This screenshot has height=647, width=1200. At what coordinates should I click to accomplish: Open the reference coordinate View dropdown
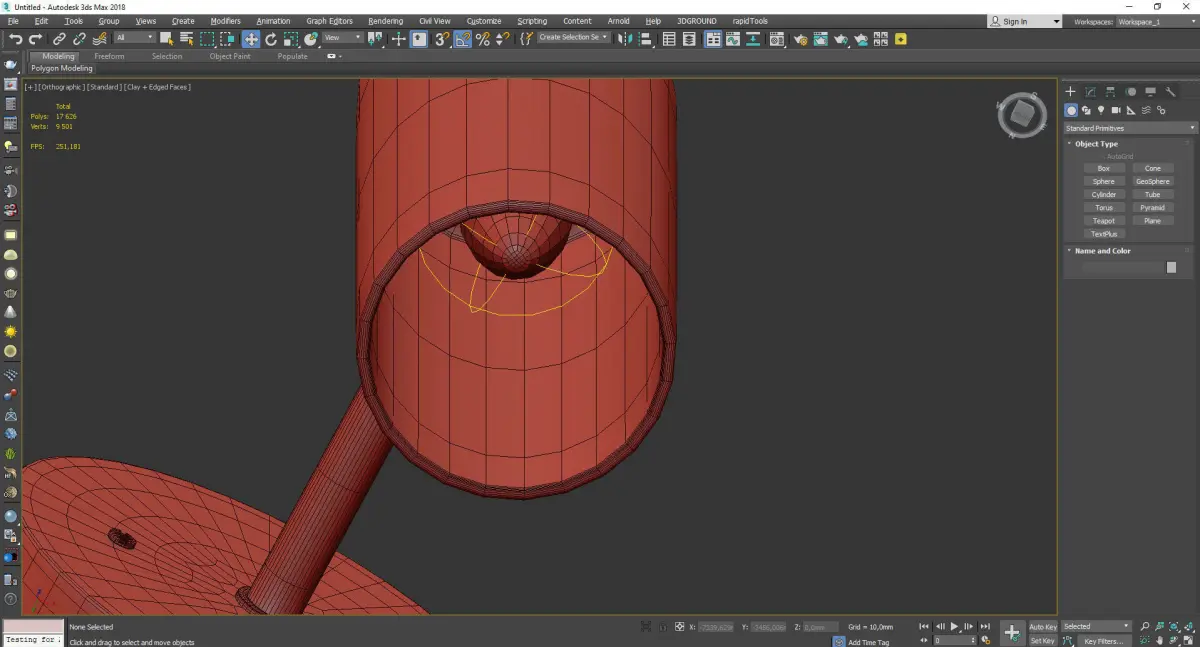tap(342, 38)
